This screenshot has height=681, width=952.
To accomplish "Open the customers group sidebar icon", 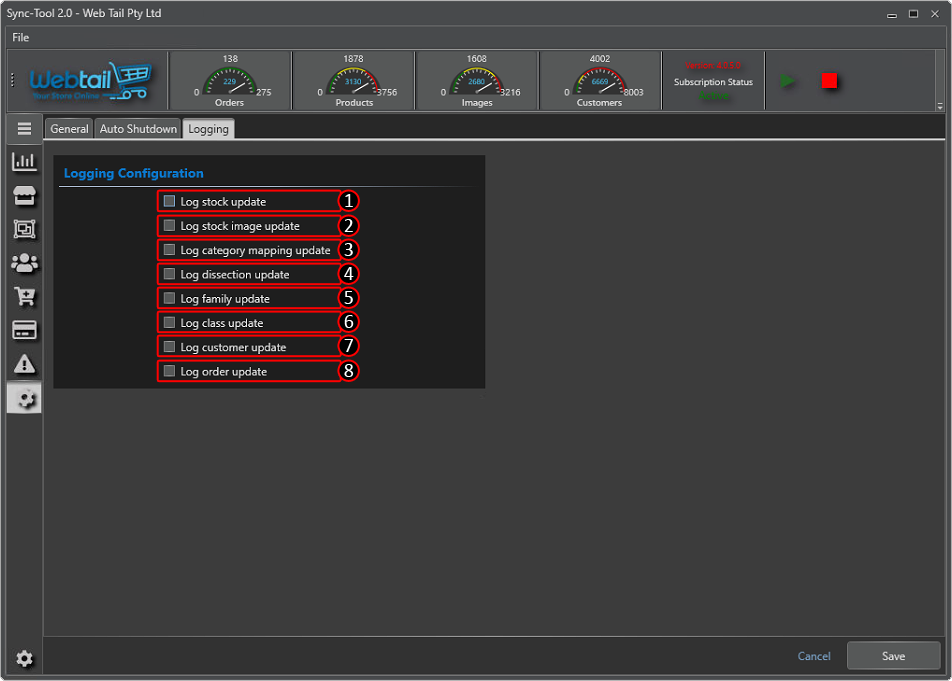I will pyautogui.click(x=24, y=263).
